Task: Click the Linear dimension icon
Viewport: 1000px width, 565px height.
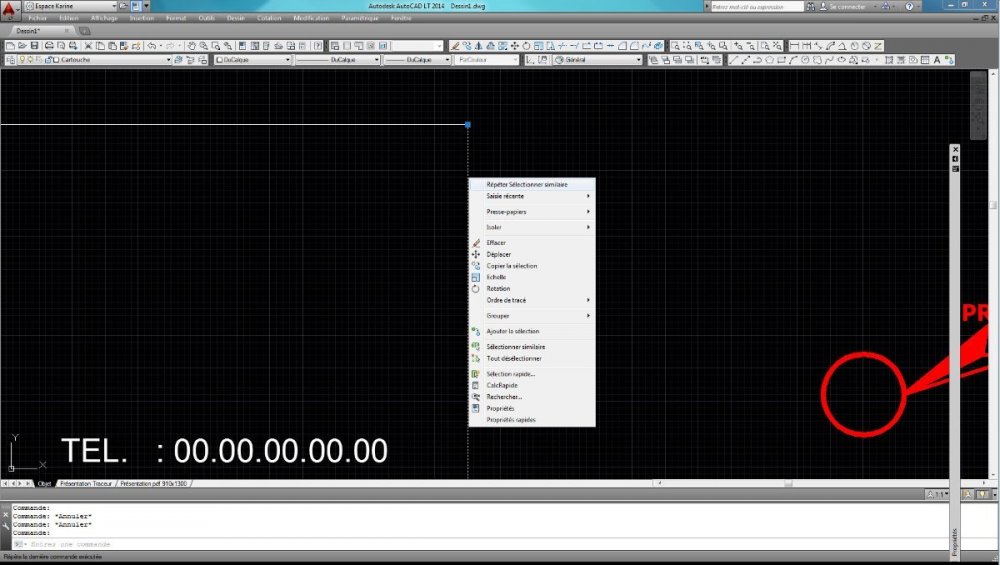Action: [794, 46]
